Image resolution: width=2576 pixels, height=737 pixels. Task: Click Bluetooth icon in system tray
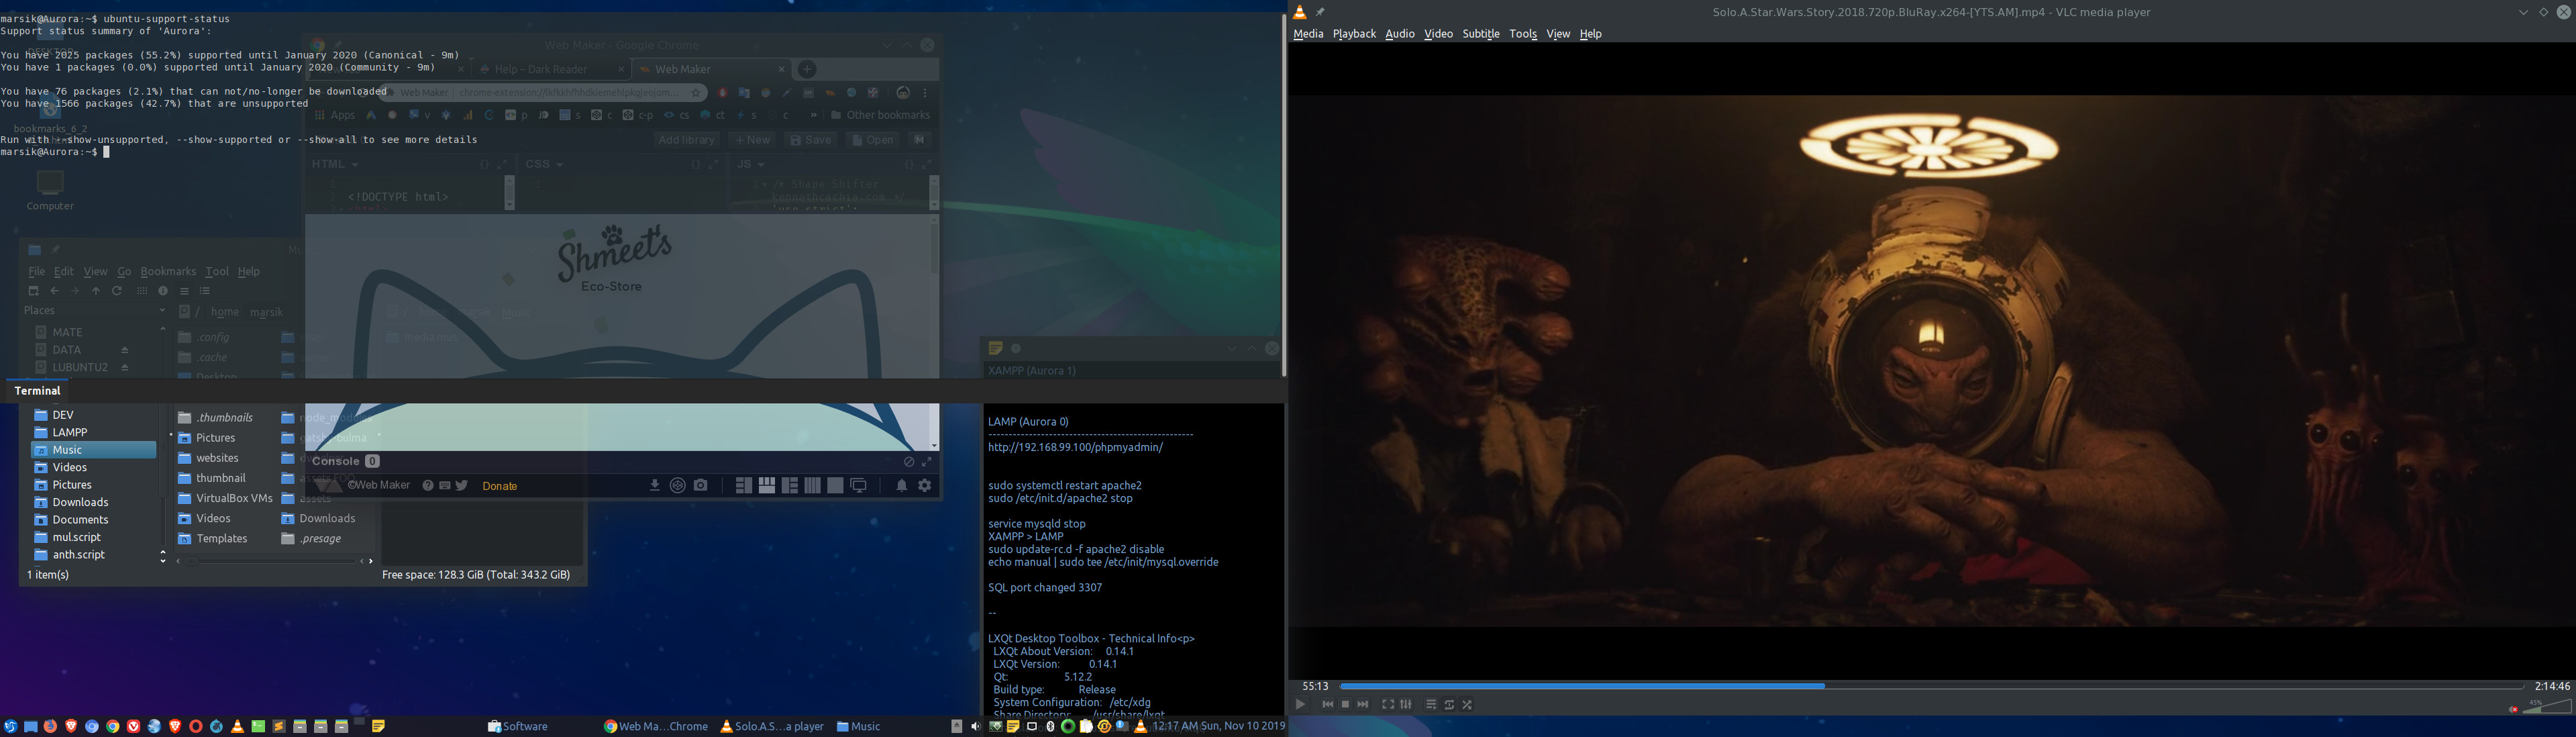(1050, 726)
